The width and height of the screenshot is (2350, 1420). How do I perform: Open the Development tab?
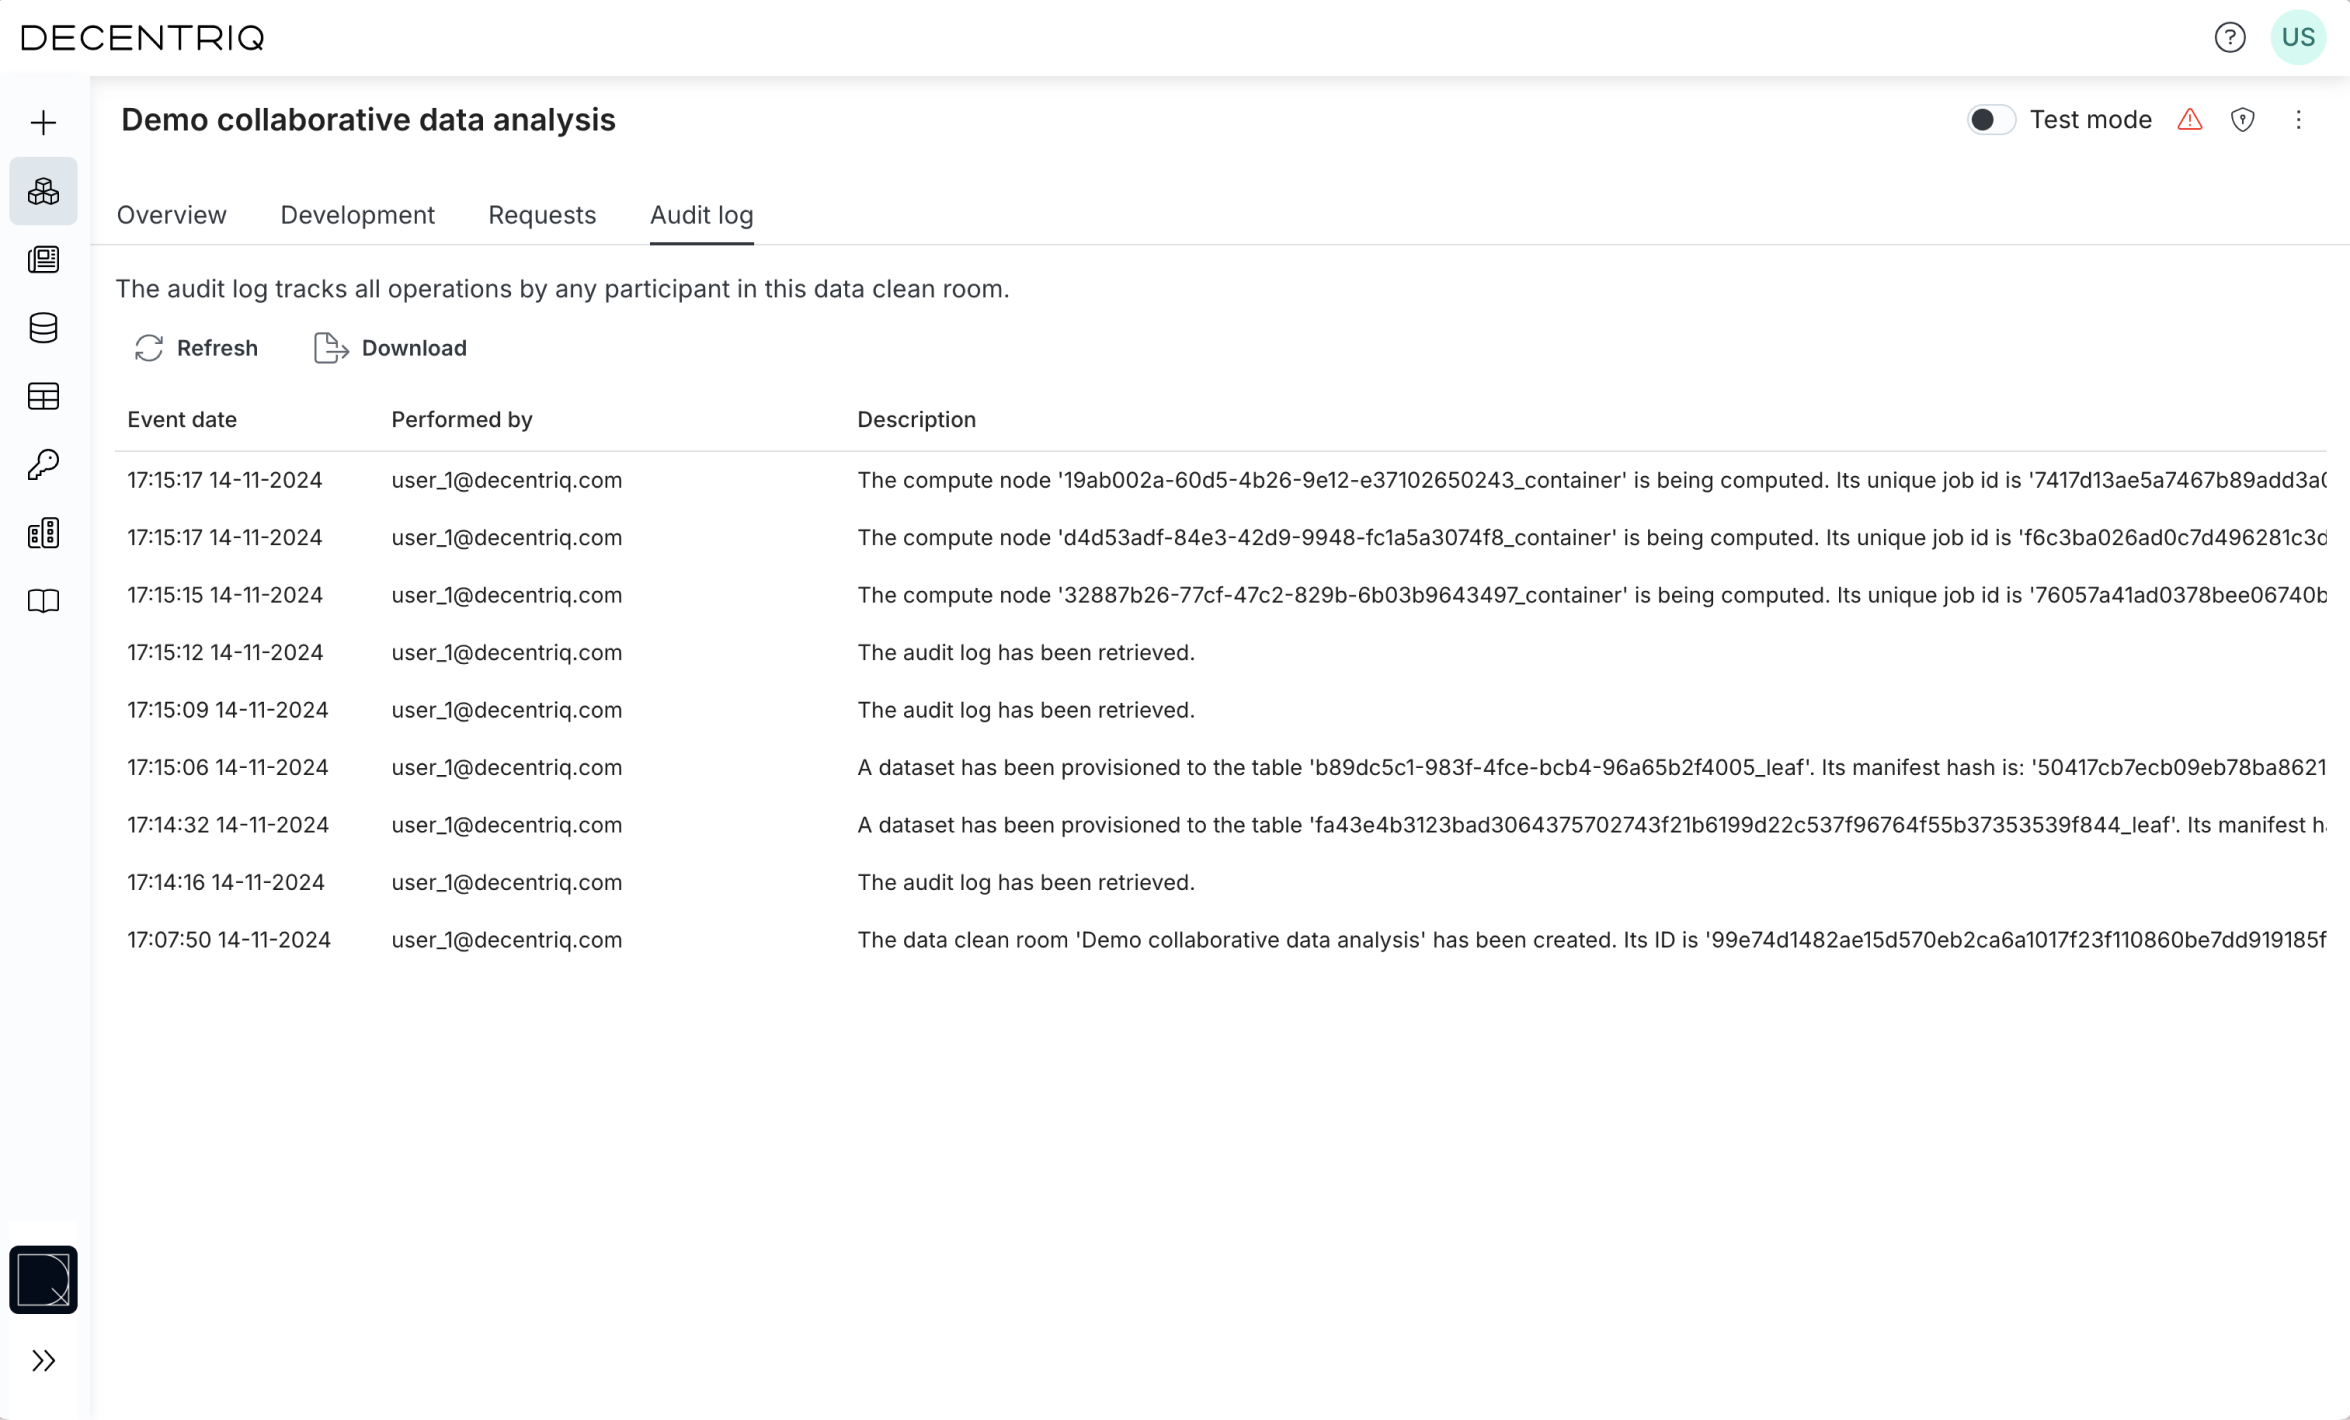pos(357,215)
